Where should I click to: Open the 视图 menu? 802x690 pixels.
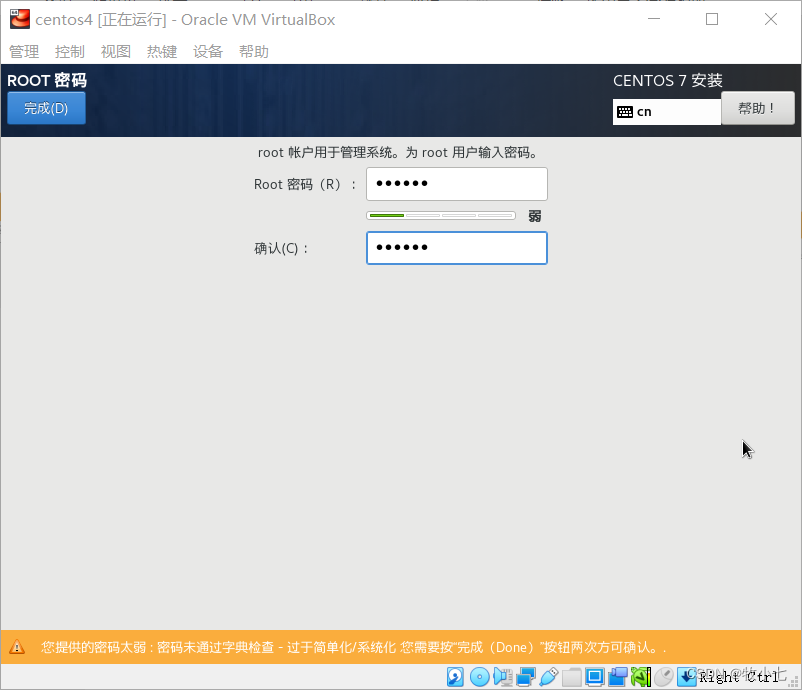pos(116,52)
